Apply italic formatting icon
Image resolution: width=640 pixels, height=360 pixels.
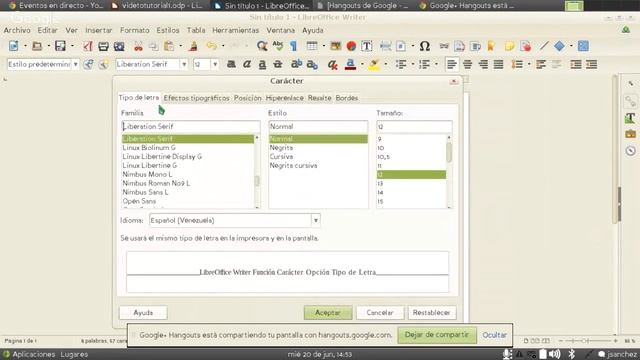point(247,64)
